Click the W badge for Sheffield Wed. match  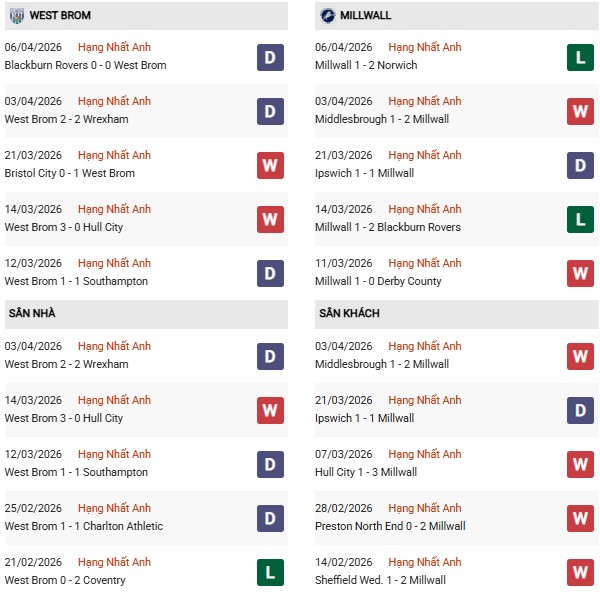[580, 572]
